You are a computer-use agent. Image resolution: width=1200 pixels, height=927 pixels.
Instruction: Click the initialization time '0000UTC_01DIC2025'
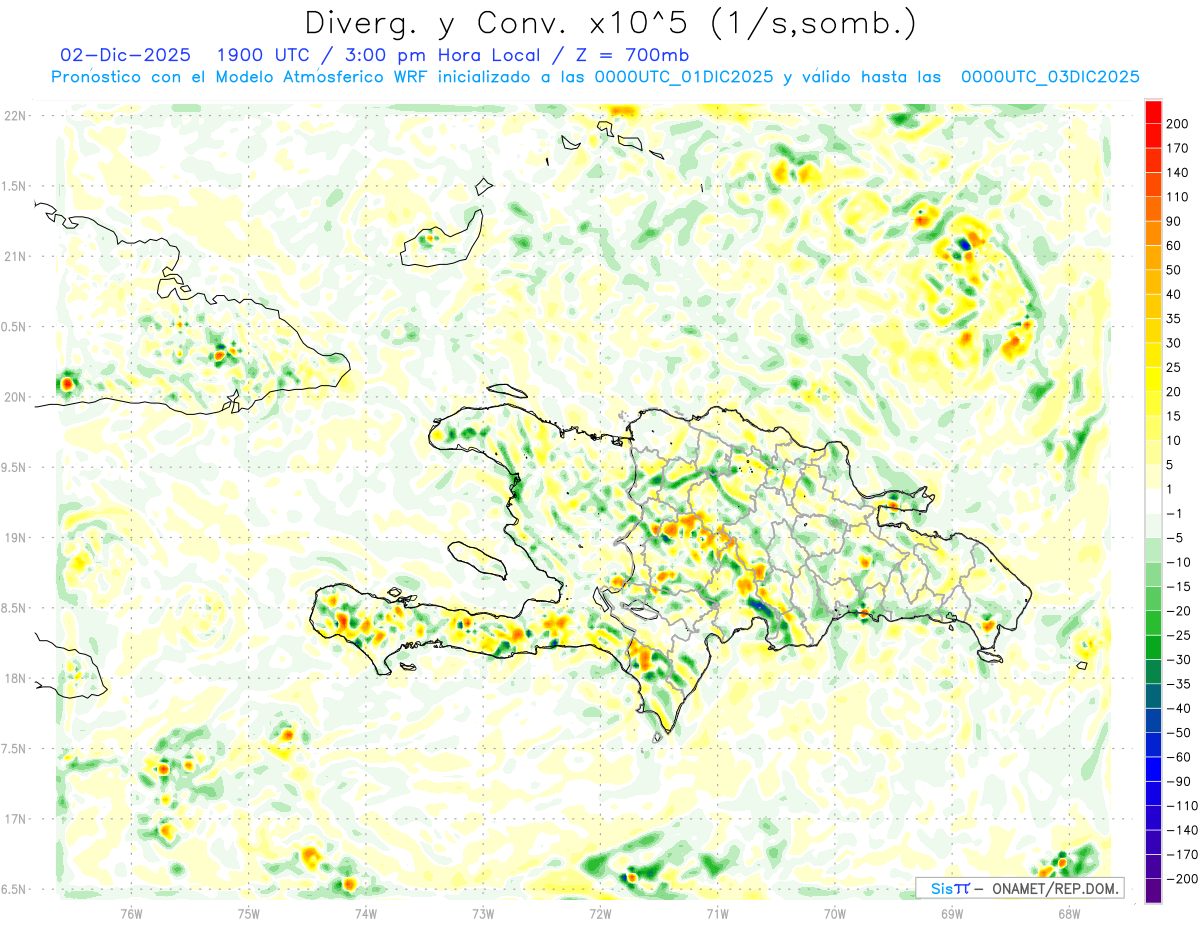(683, 77)
